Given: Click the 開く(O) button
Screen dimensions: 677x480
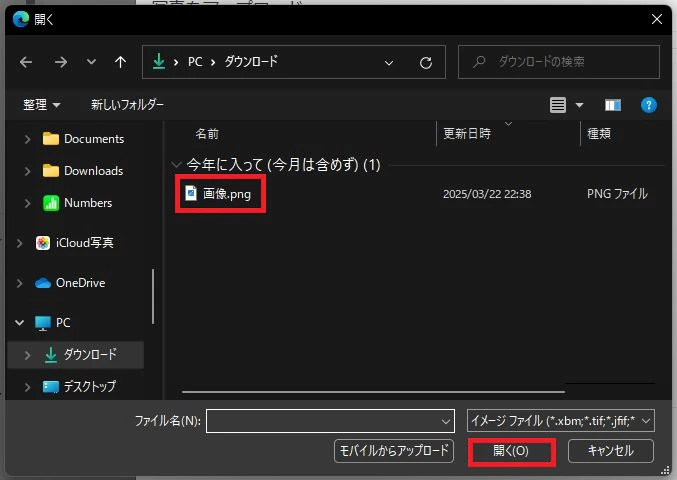Looking at the screenshot, I should point(511,451).
